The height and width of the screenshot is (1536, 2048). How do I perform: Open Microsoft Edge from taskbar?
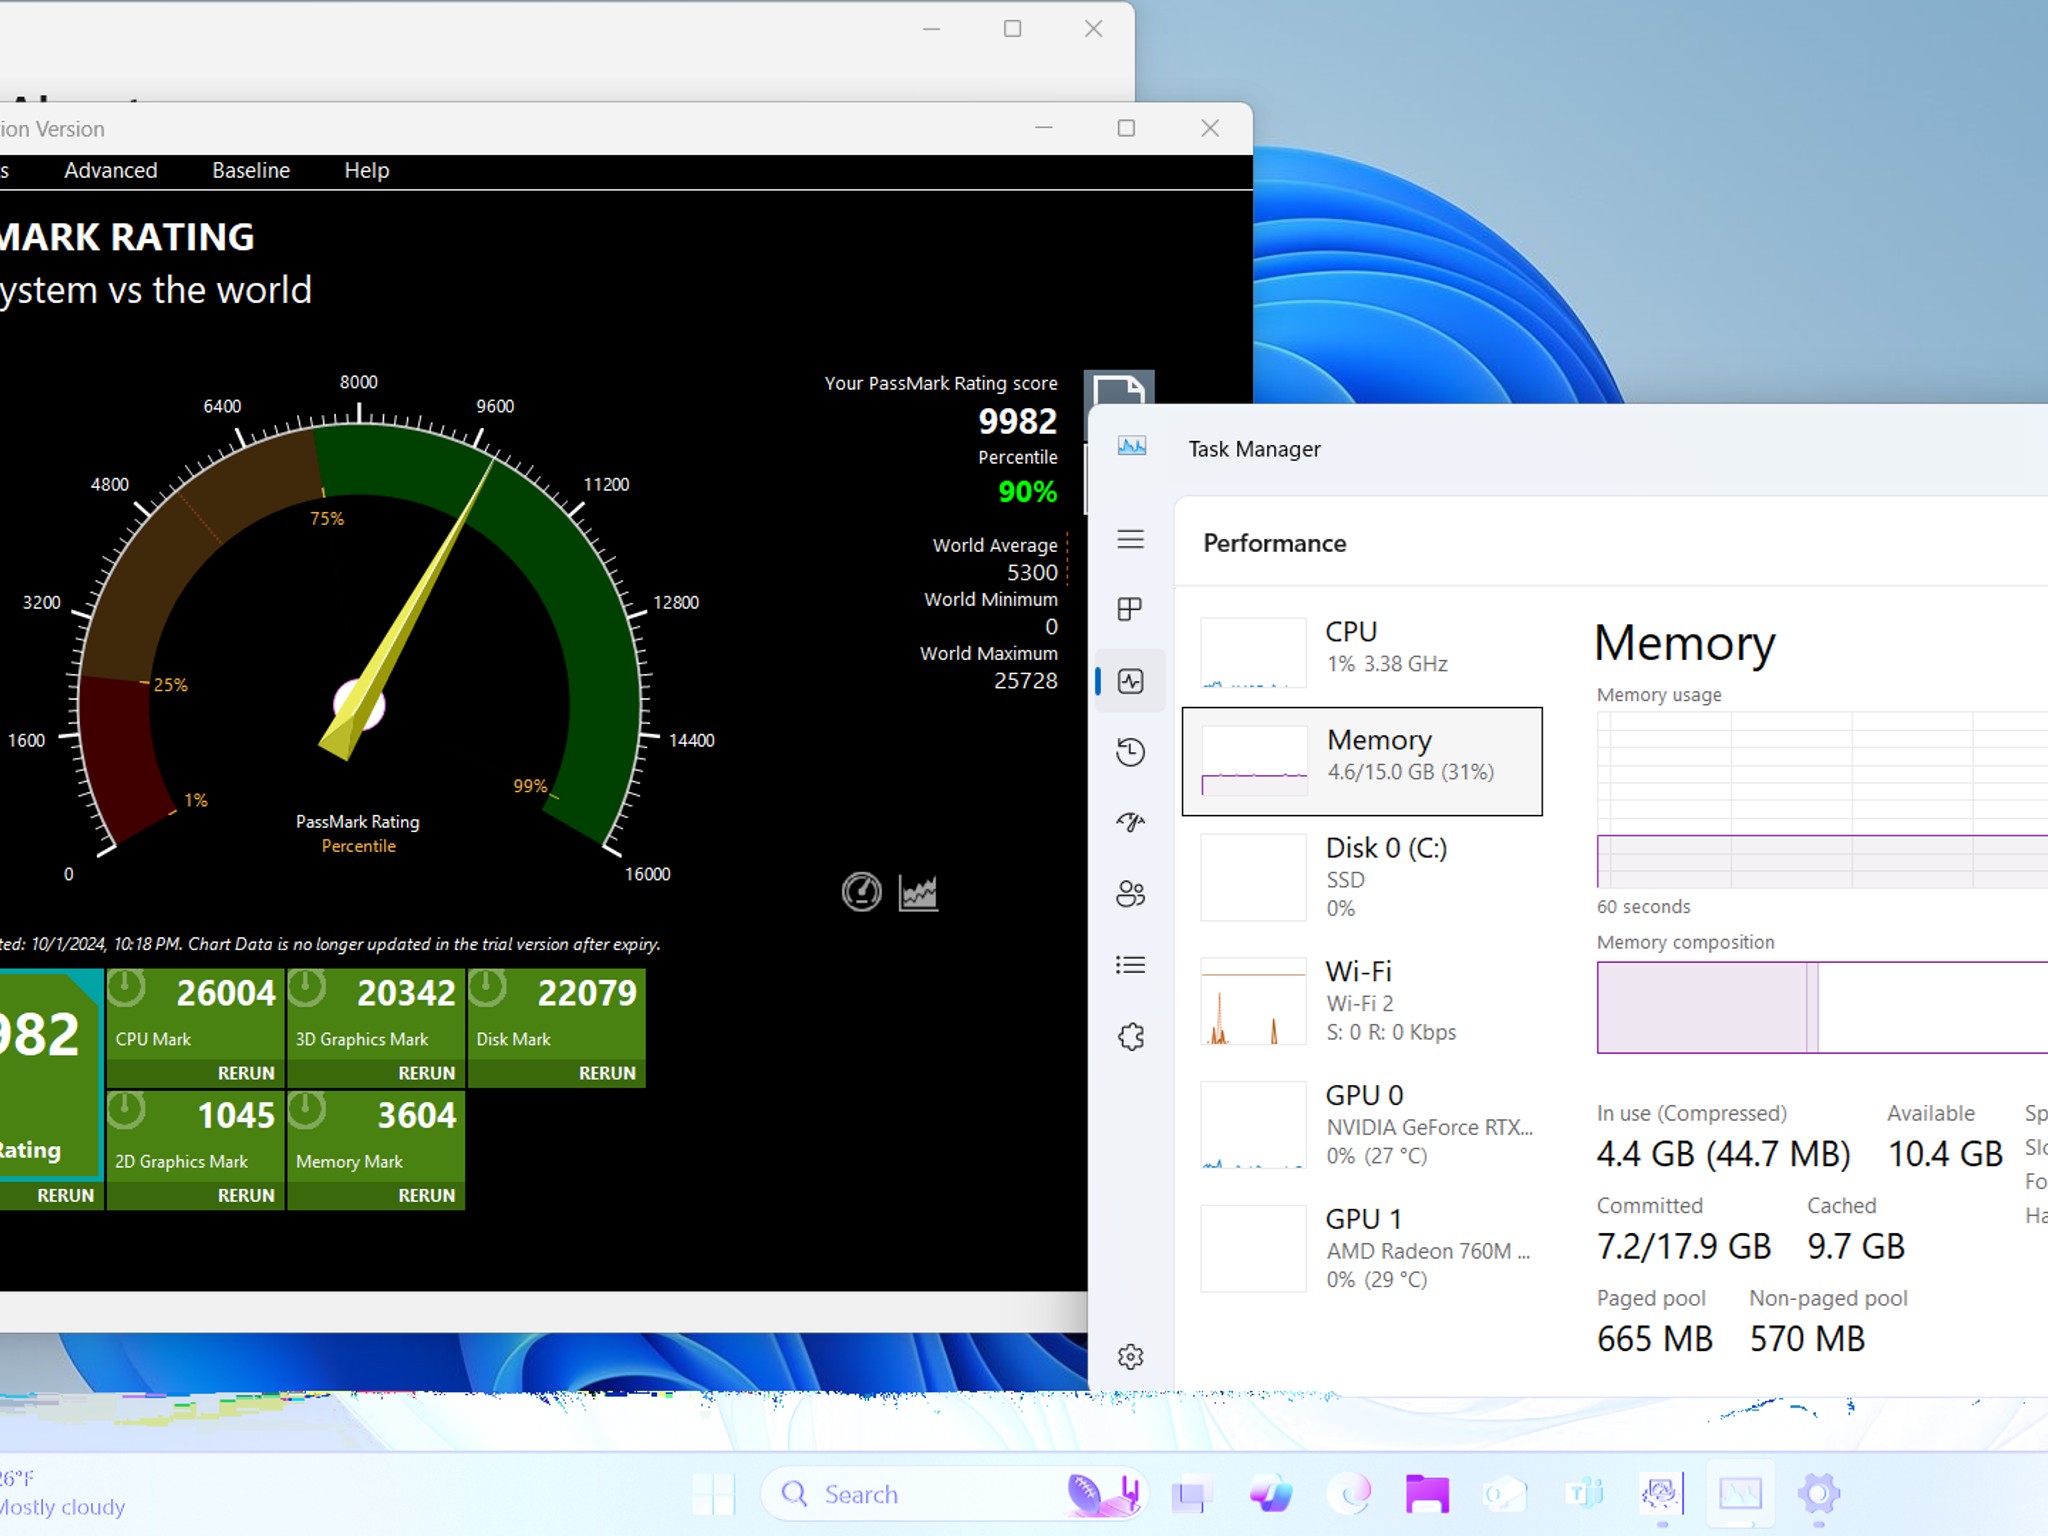(1349, 1494)
